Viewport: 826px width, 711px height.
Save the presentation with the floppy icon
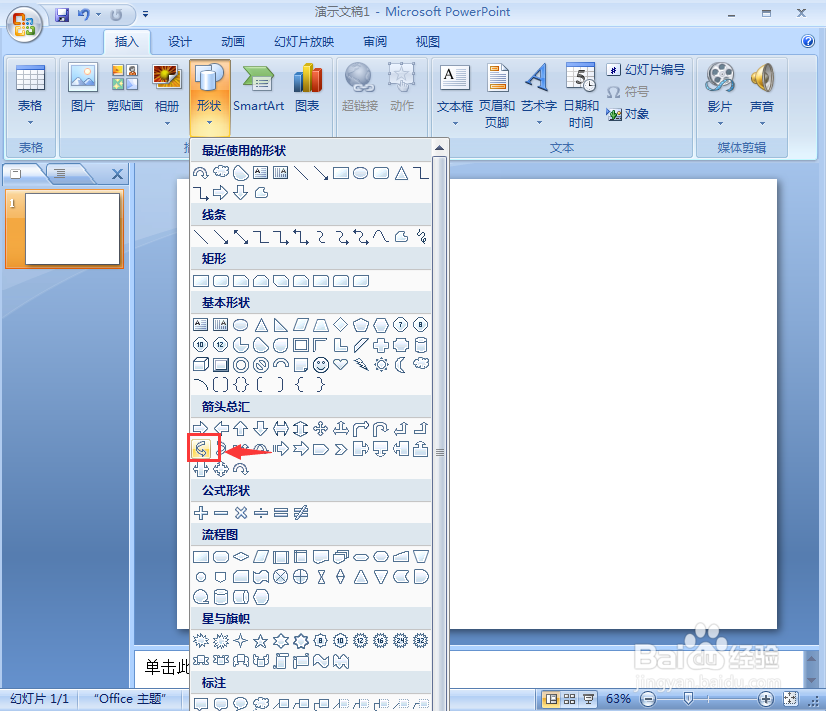click(62, 15)
